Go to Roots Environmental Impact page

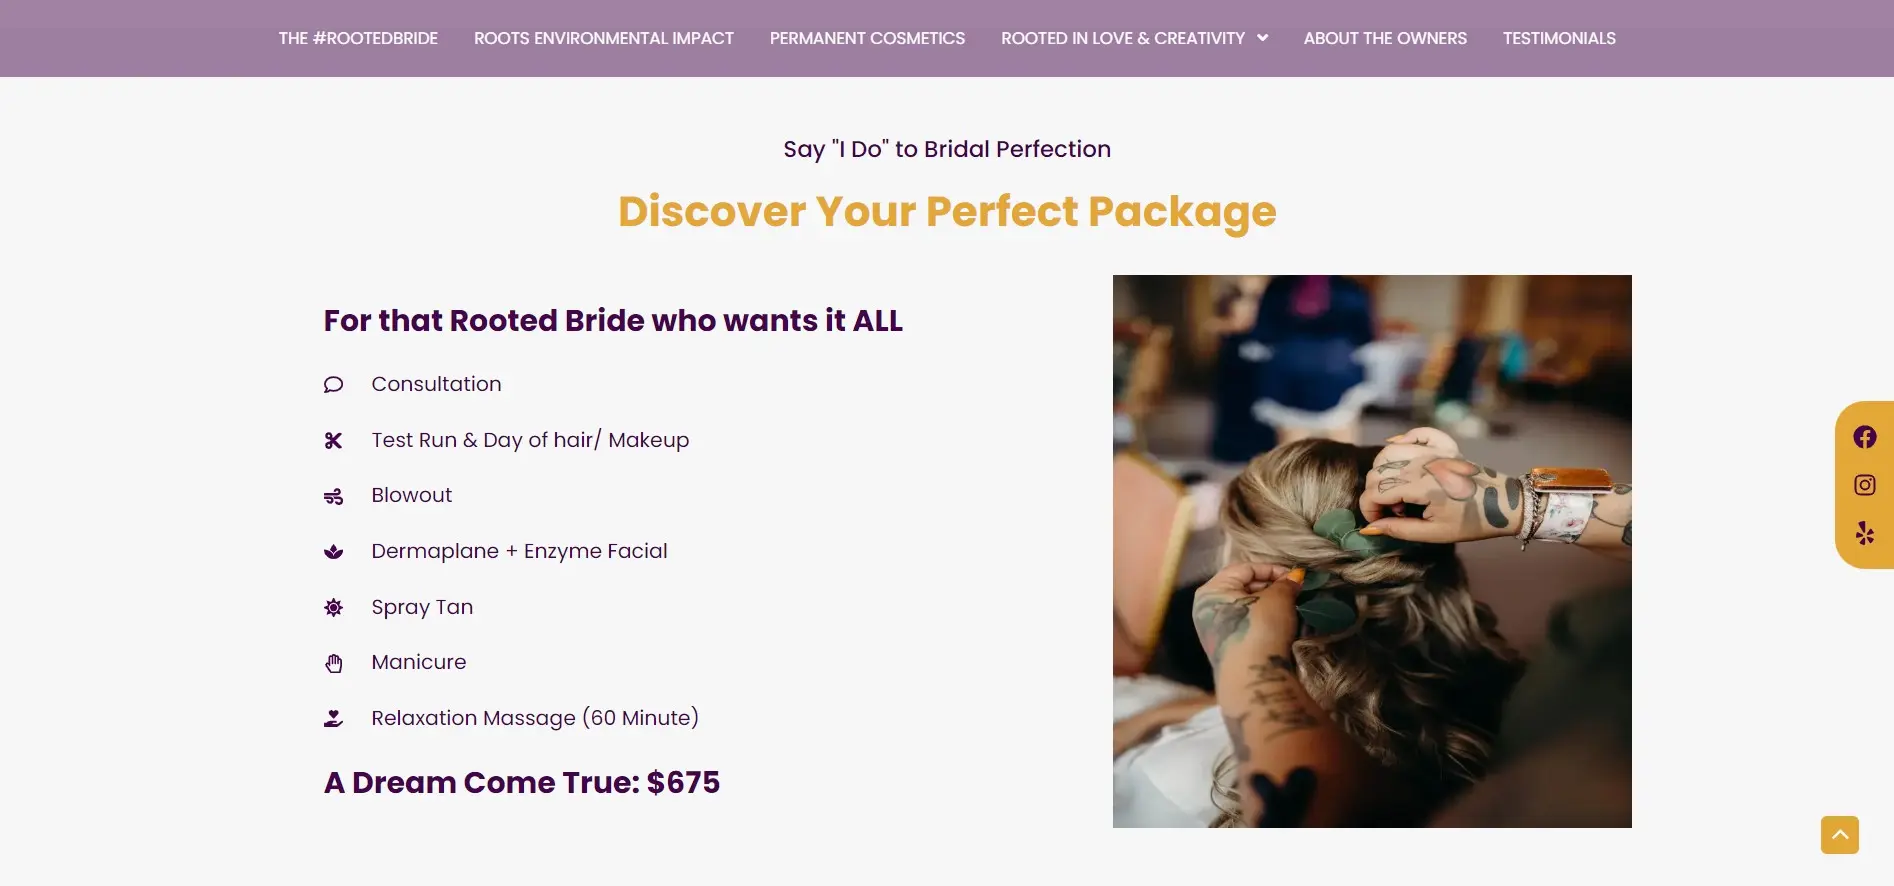tap(604, 38)
